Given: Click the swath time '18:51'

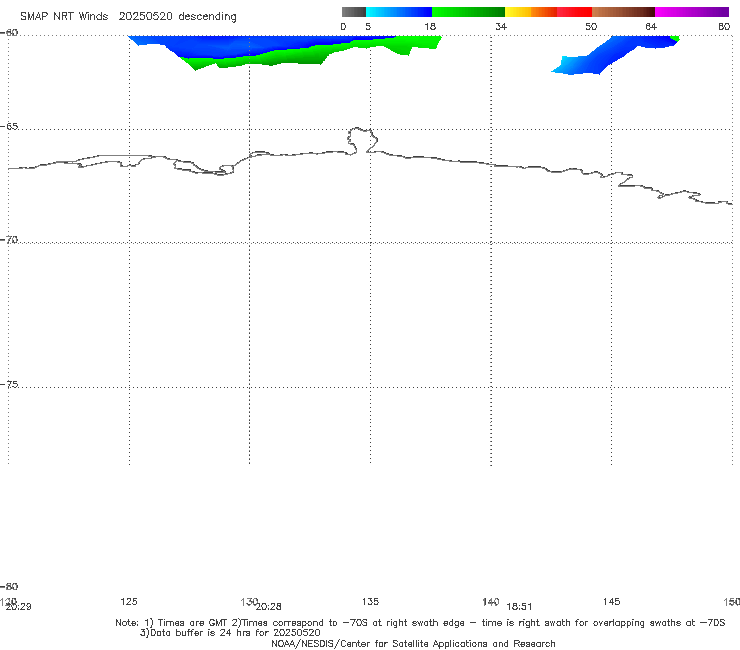Looking at the screenshot, I should 519,607.
